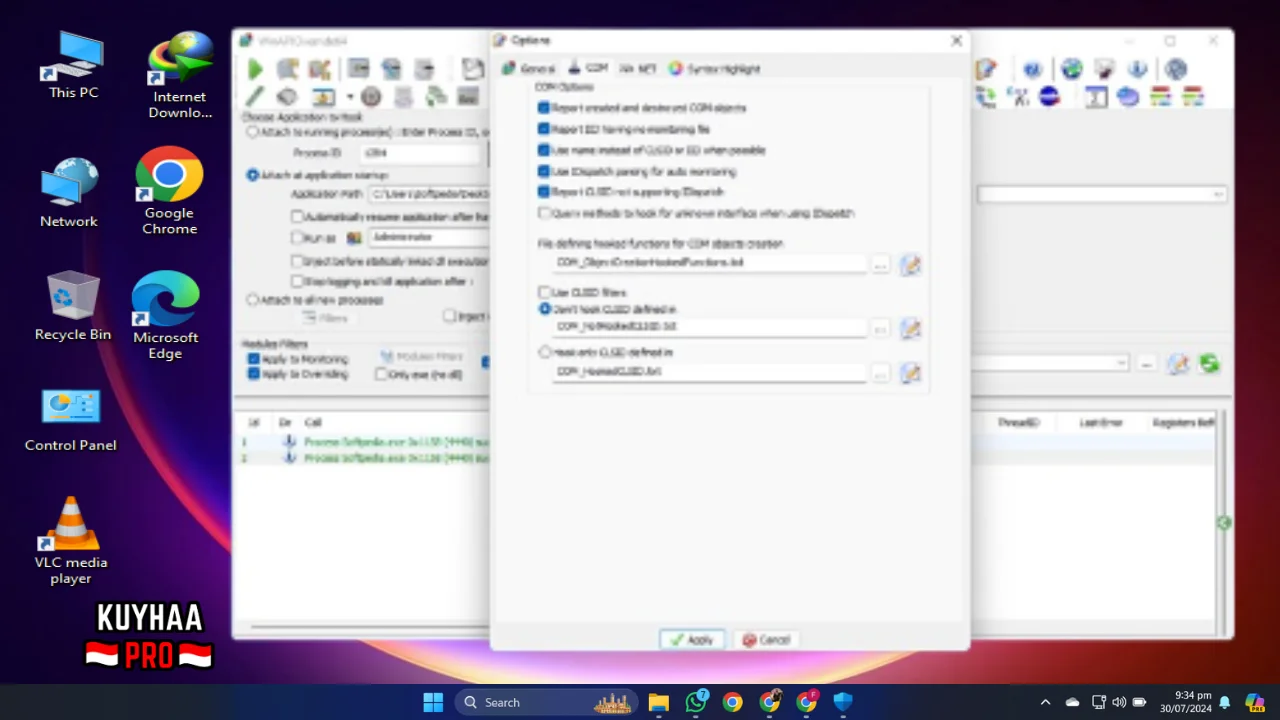The width and height of the screenshot is (1280, 720).
Task: Edit COM_ObjectCreationHookedFunctions file with pencil icon
Action: pyautogui.click(x=910, y=265)
